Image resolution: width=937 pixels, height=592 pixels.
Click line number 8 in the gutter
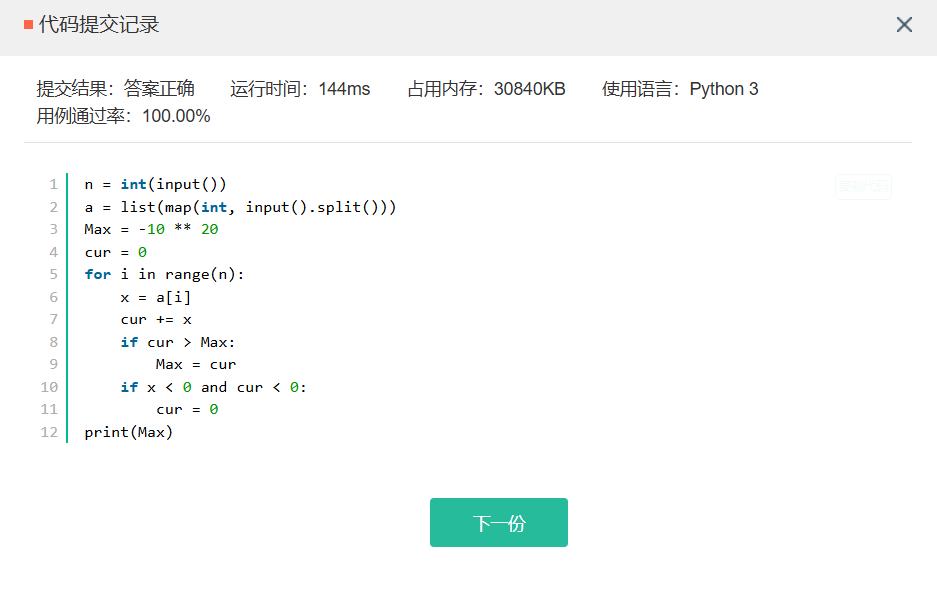click(x=53, y=341)
